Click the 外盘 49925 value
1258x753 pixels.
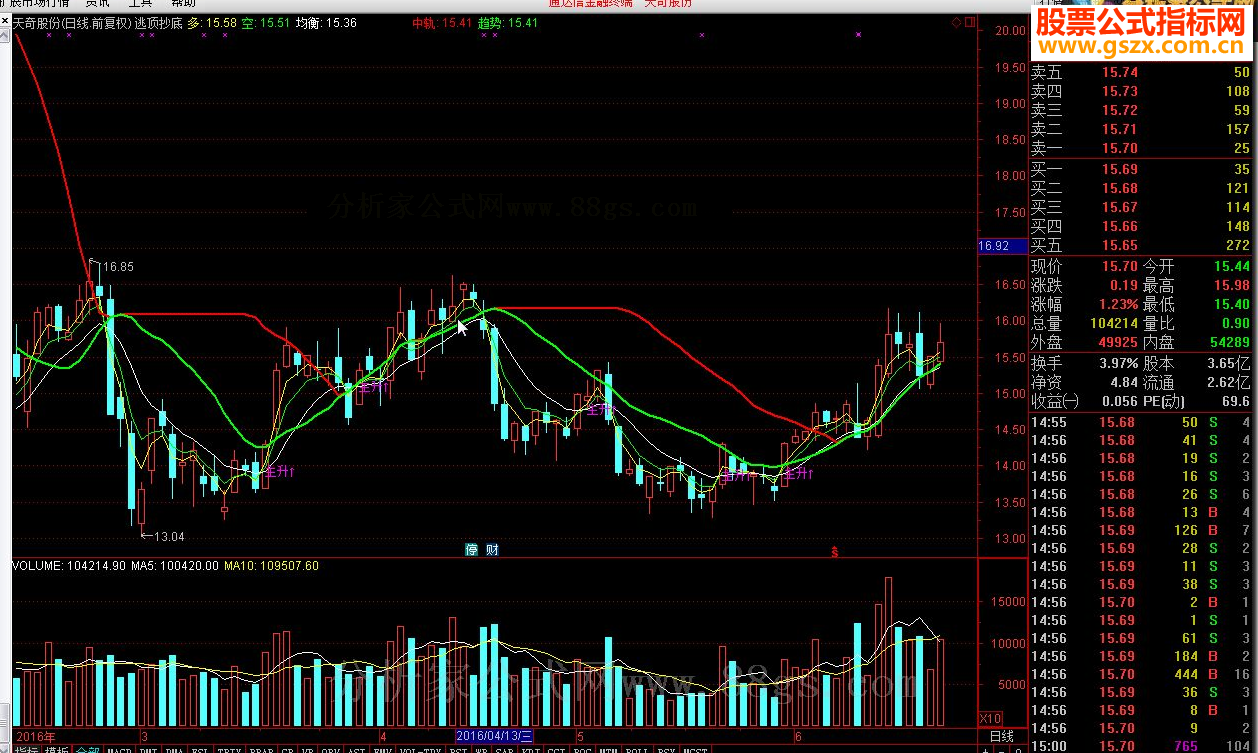(1116, 343)
